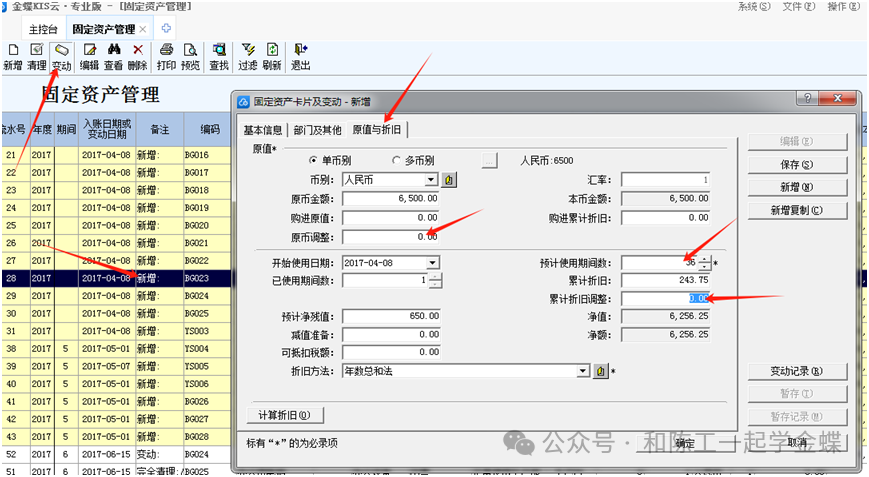Click the 保存(S) button
This screenshot has height=477, width=869.
tap(797, 165)
